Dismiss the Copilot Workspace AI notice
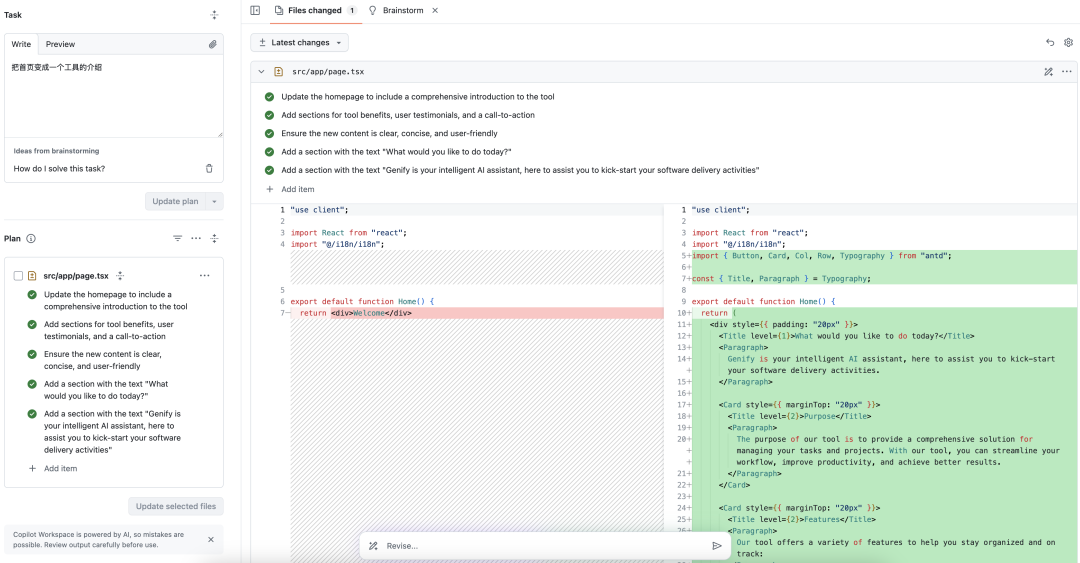This screenshot has width=1080, height=563. [211, 540]
